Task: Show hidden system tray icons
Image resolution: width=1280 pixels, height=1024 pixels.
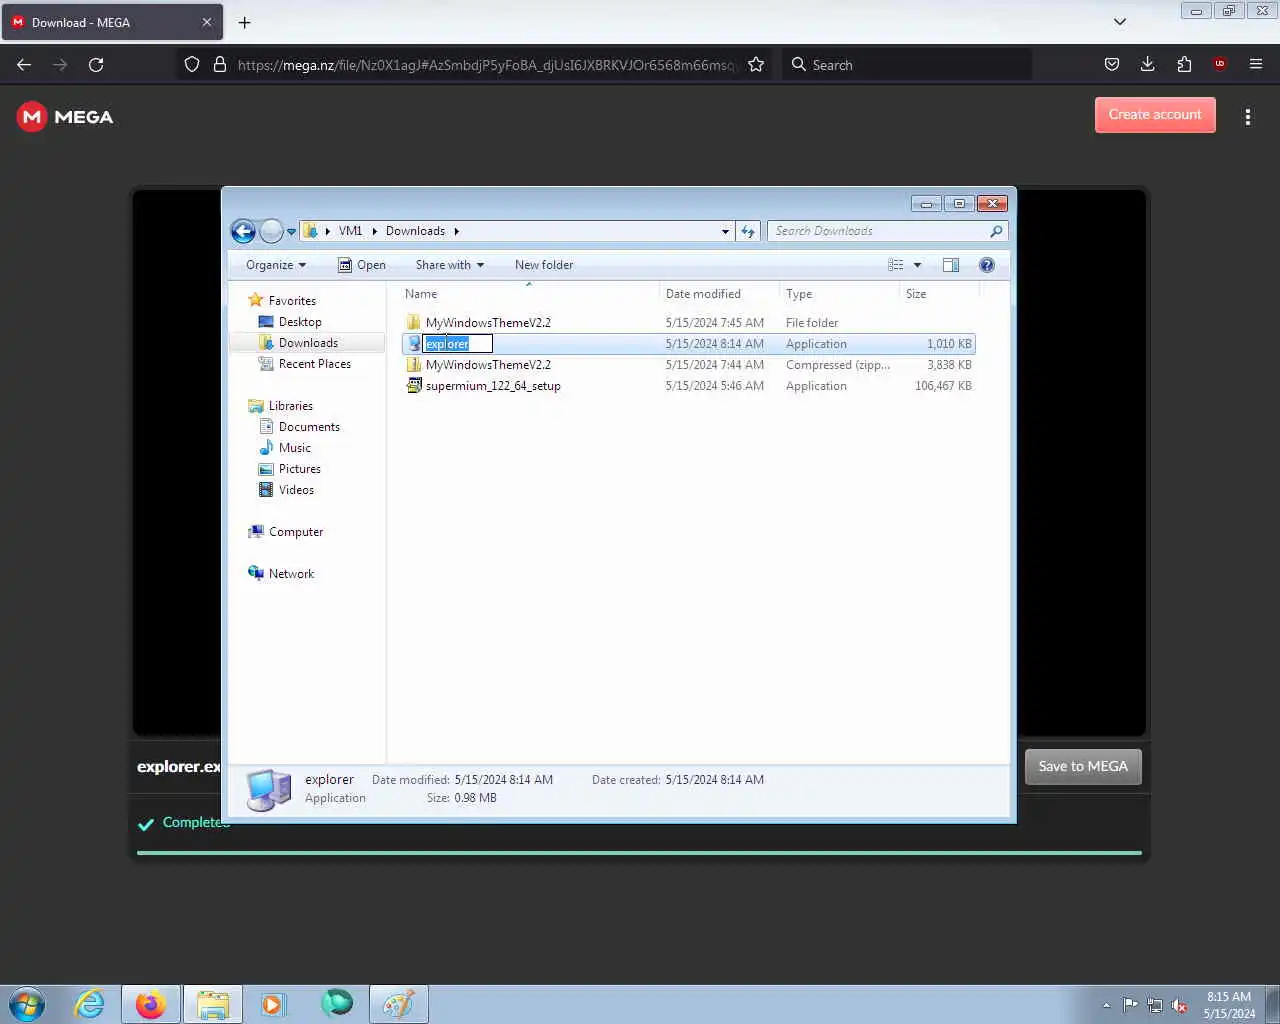Action: pos(1106,1005)
